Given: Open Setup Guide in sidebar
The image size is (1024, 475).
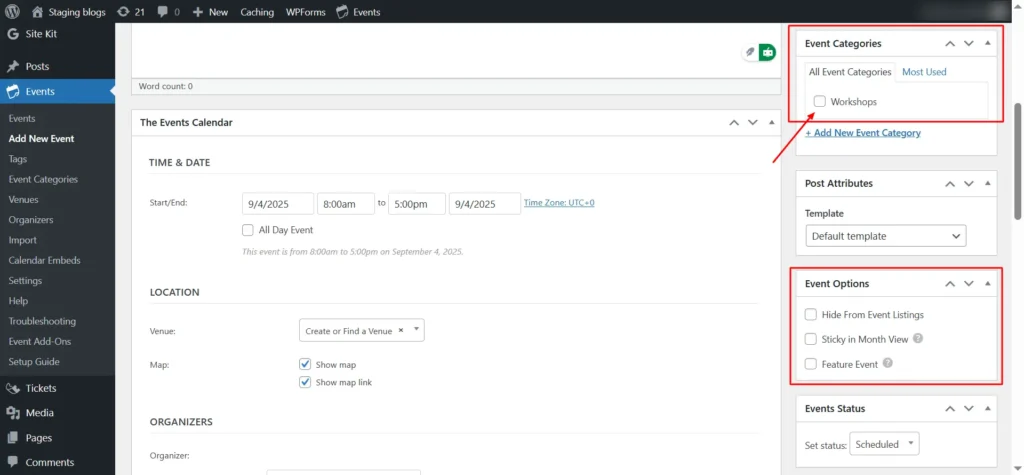Looking at the screenshot, I should pyautogui.click(x=34, y=362).
